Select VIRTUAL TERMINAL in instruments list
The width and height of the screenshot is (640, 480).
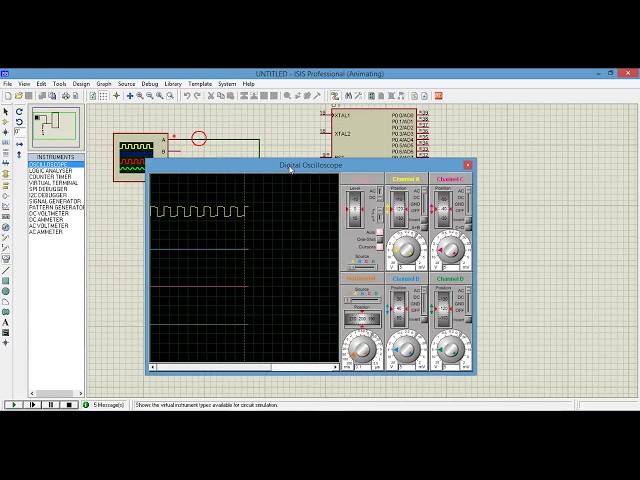tap(53, 183)
